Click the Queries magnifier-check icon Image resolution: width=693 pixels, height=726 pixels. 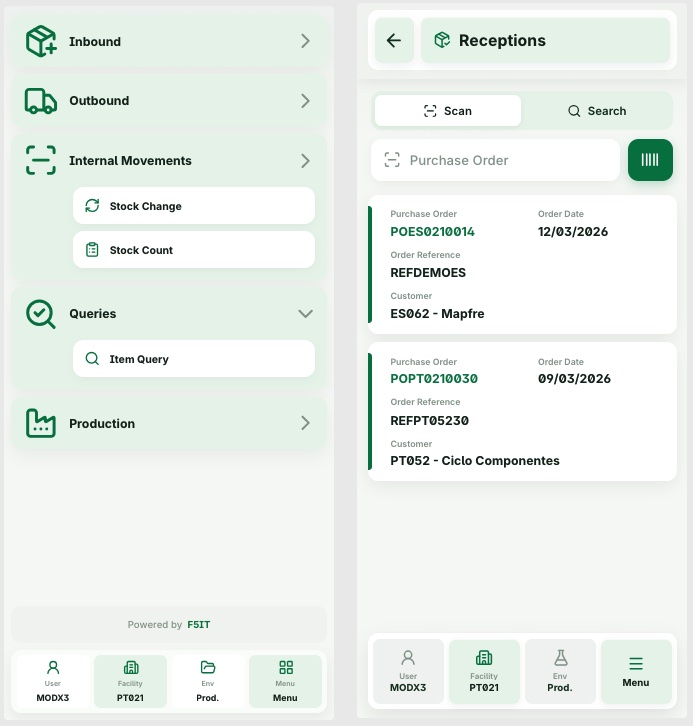[x=41, y=314]
